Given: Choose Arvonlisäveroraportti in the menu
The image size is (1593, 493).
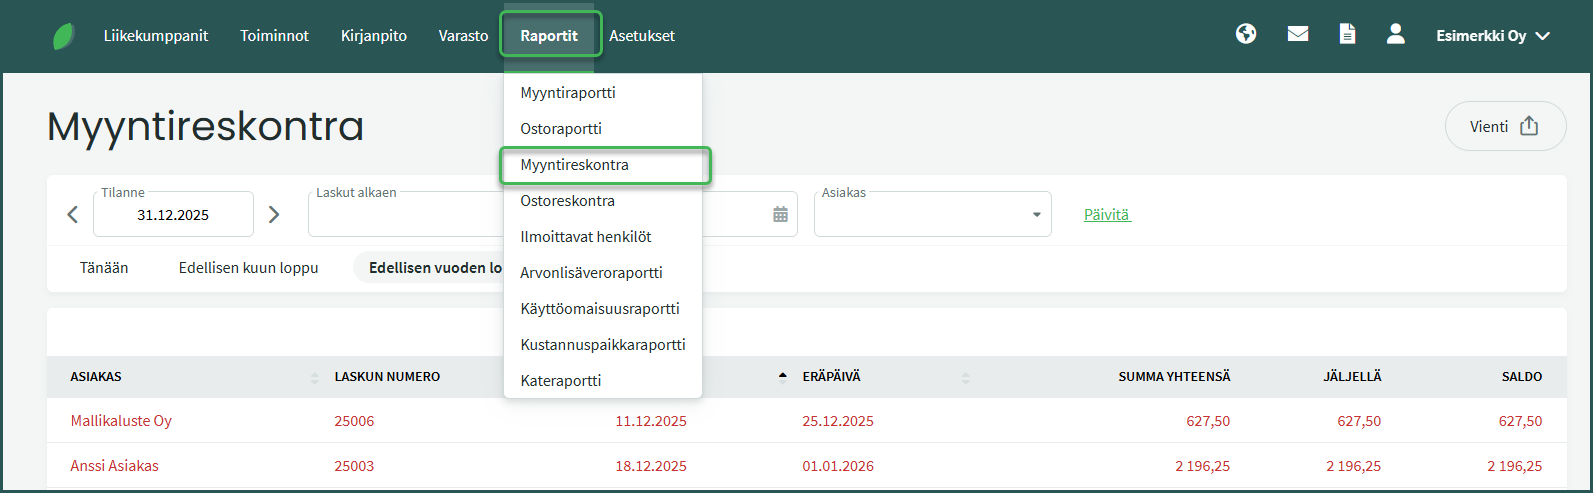Looking at the screenshot, I should pos(591,273).
